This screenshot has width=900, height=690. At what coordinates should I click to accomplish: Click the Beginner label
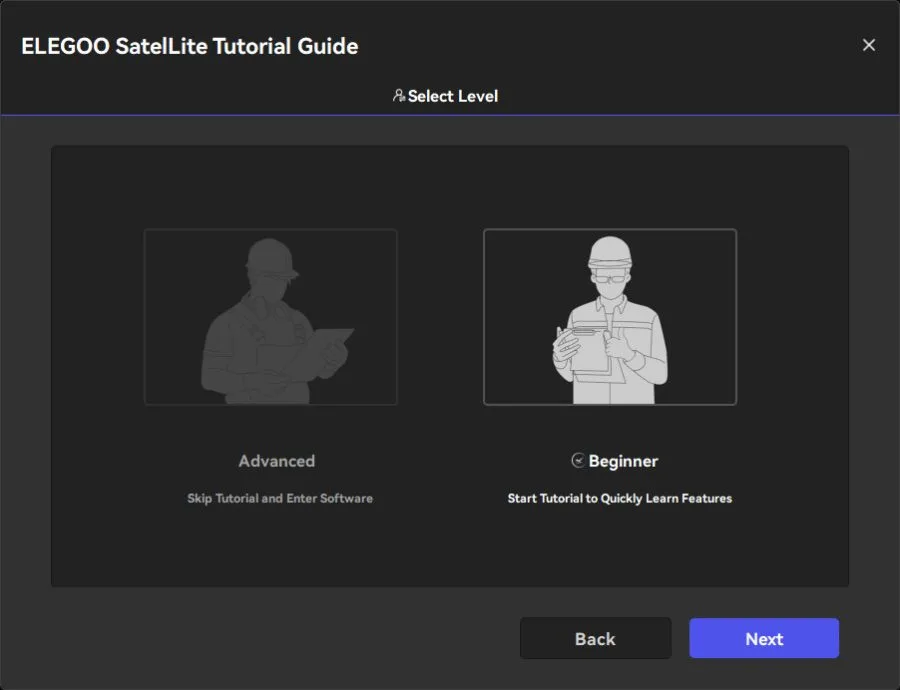(623, 462)
